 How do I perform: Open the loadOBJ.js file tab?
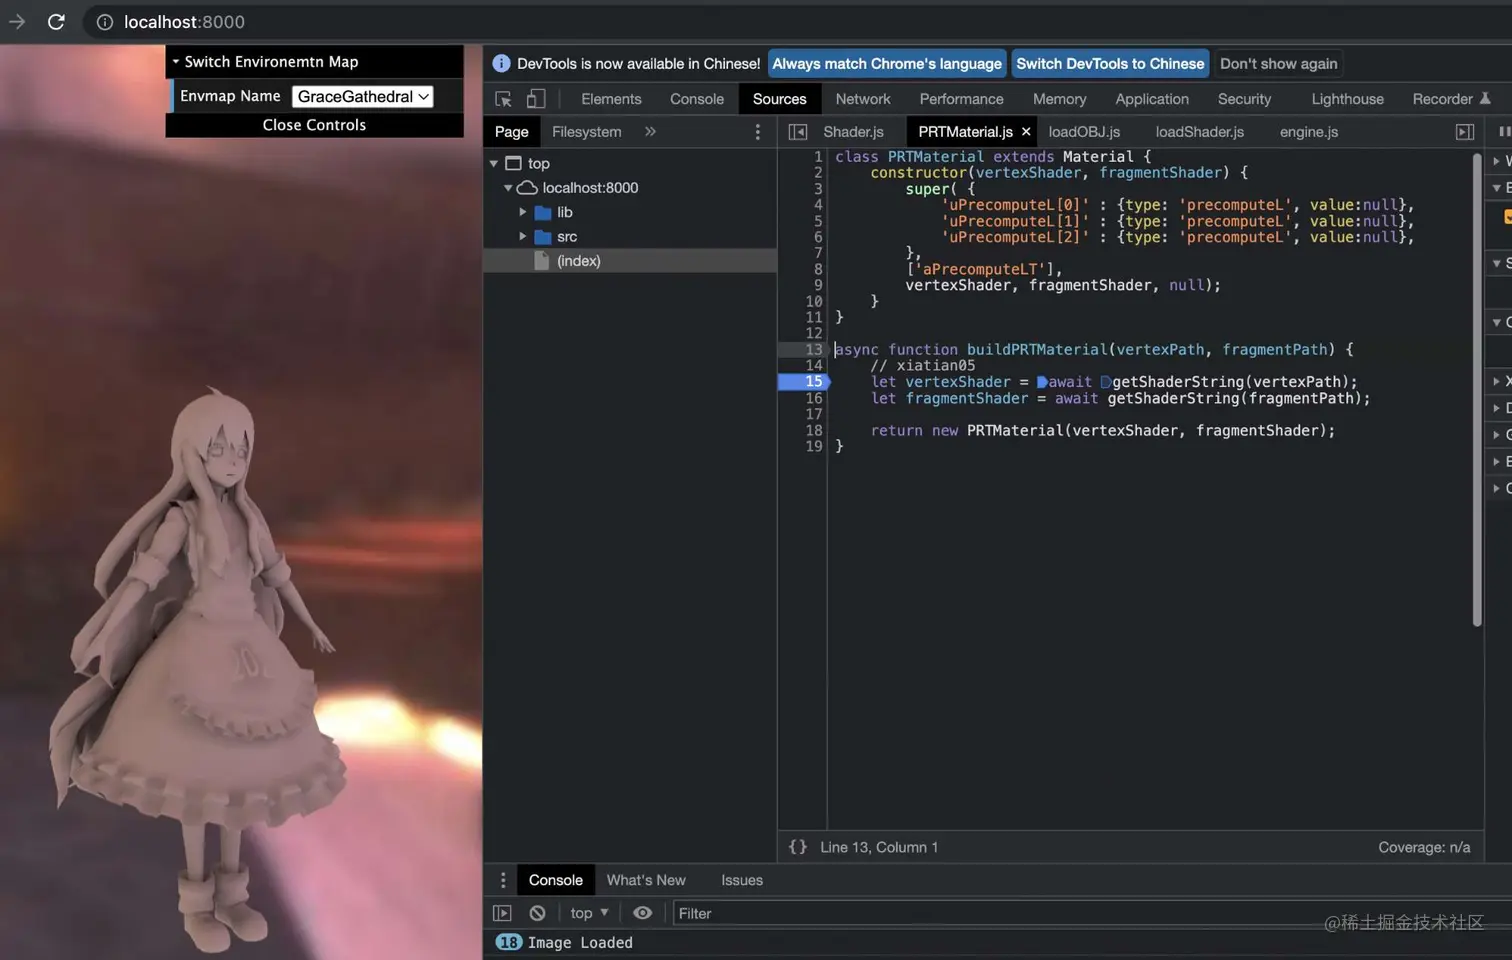1084,132
